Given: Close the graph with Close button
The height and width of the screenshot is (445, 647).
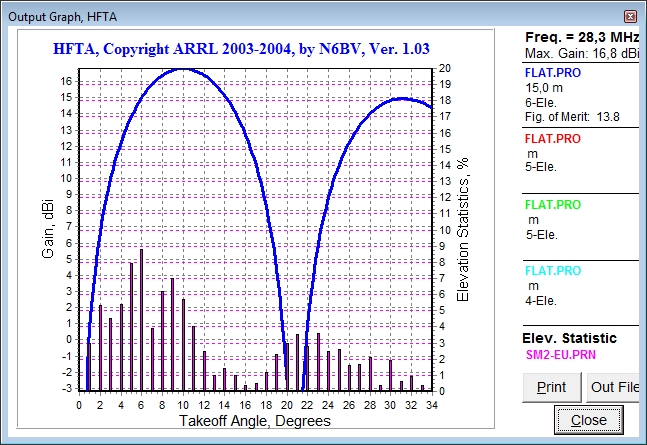Looking at the screenshot, I should 588,420.
